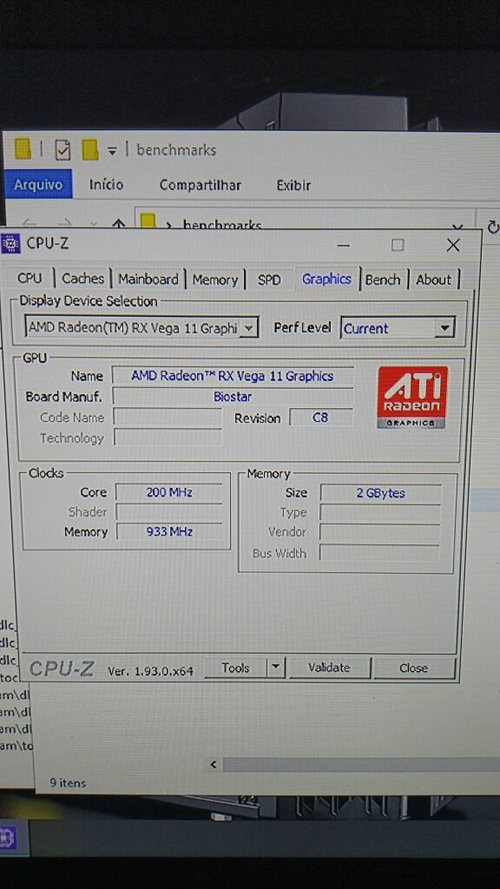
Task: Click the Explorer new folder quick-access icon
Action: 90,150
